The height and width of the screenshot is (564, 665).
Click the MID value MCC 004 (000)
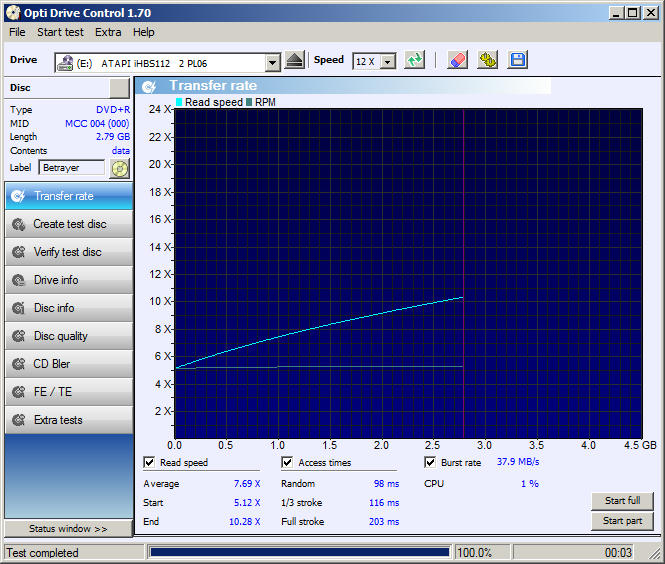point(97,123)
